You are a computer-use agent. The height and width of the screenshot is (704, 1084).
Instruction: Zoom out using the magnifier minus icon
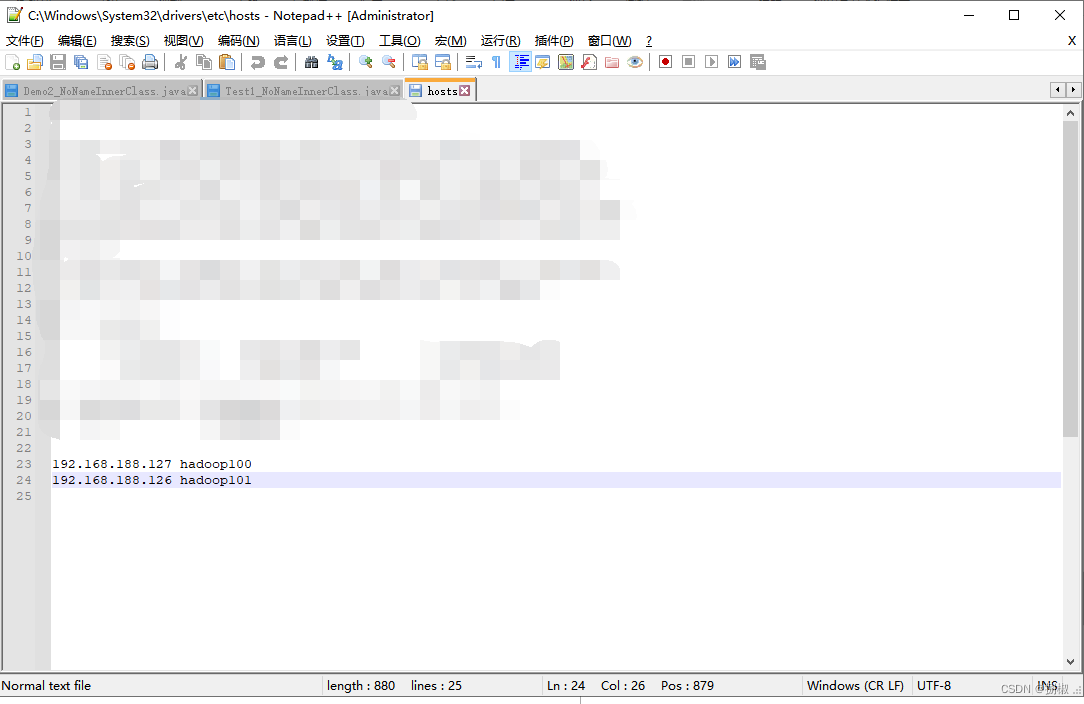point(389,62)
